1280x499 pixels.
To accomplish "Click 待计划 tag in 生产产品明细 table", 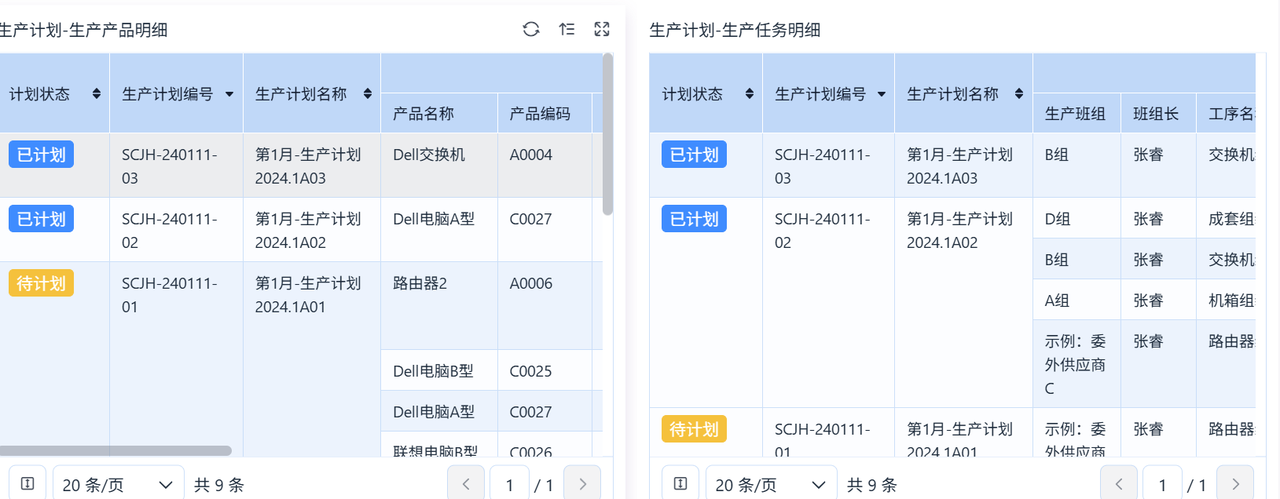I will (x=41, y=283).
